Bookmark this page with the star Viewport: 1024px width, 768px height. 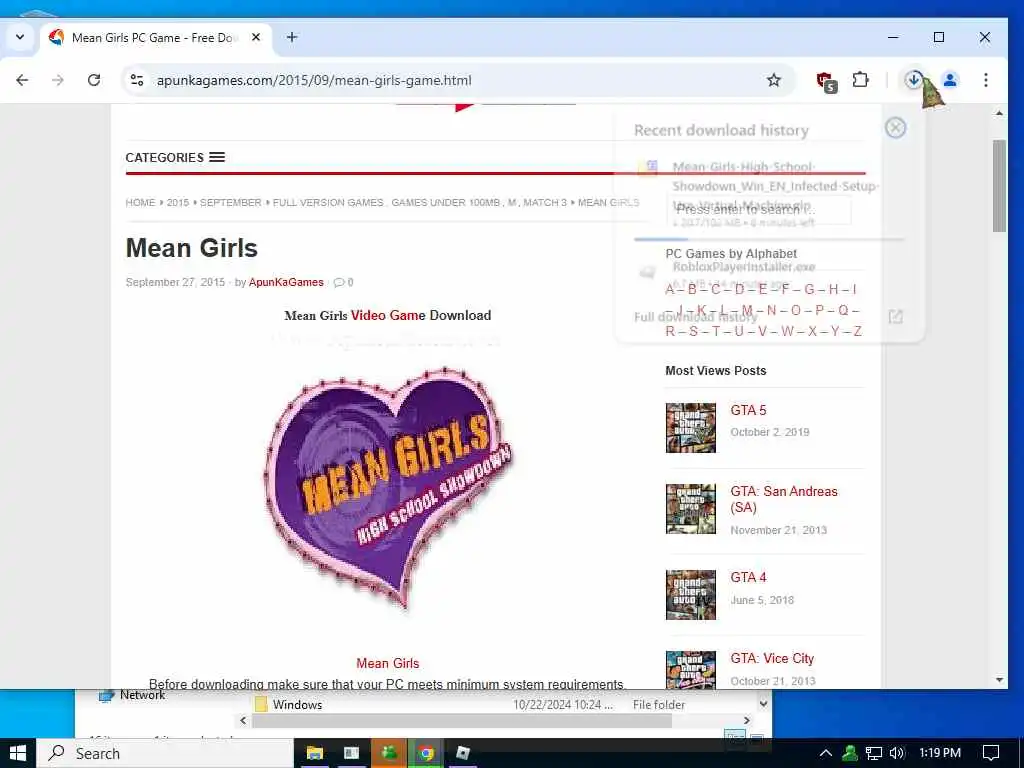pos(774,80)
